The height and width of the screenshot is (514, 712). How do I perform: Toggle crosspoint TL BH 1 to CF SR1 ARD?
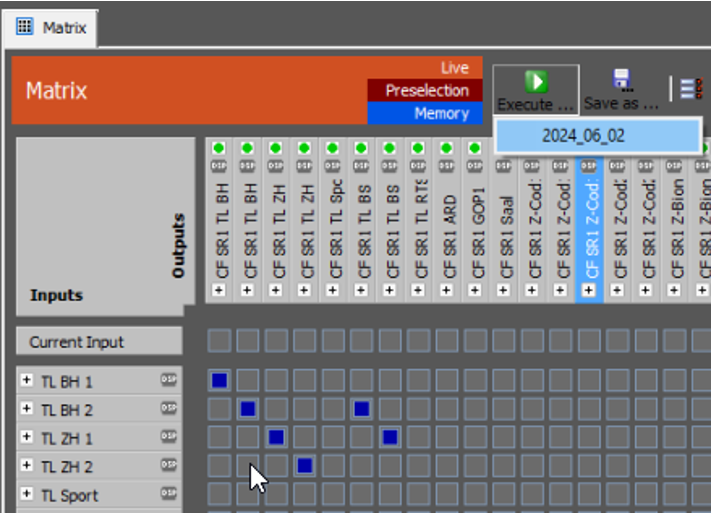(447, 380)
